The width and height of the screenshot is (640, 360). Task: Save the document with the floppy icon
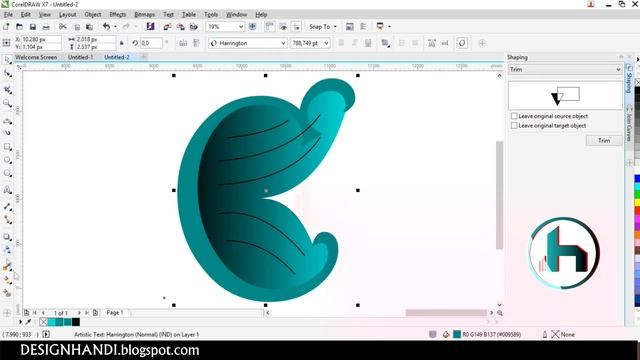tap(33, 27)
